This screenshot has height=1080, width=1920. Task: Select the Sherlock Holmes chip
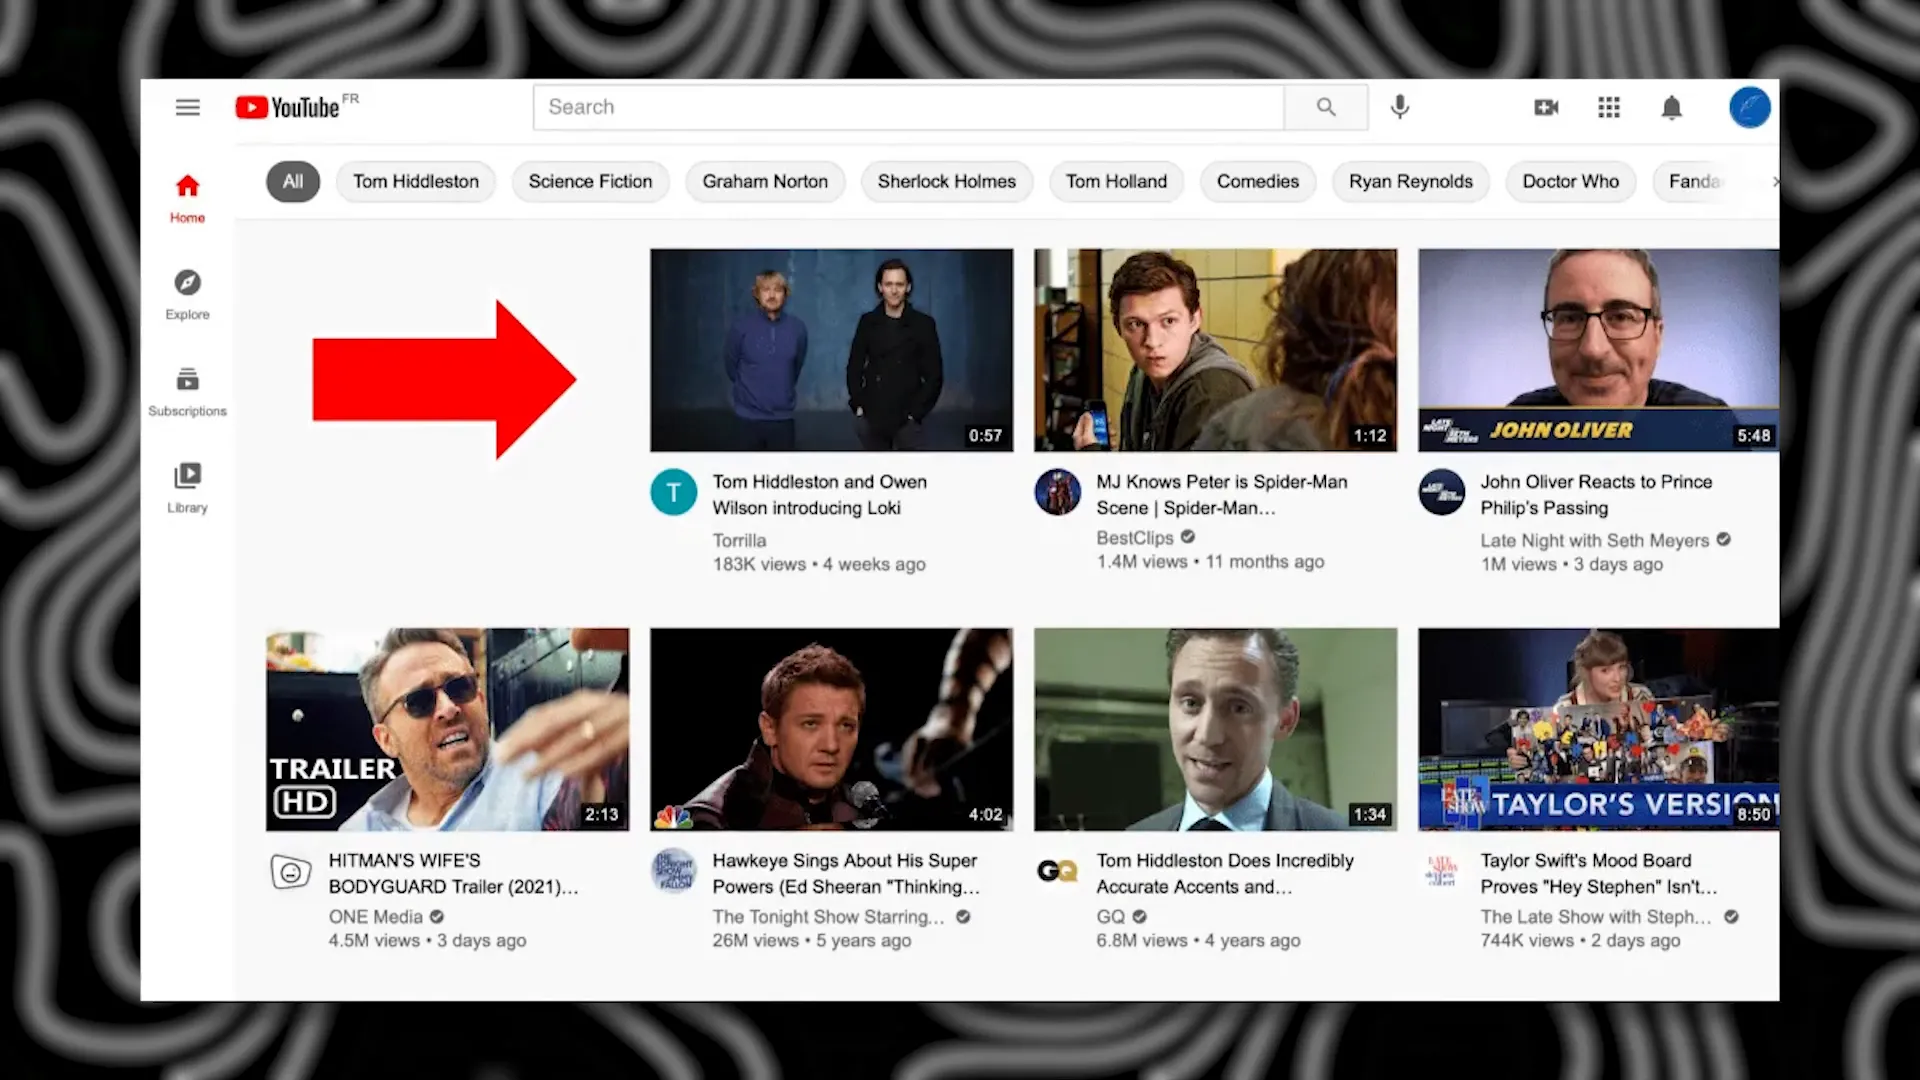[x=946, y=181]
